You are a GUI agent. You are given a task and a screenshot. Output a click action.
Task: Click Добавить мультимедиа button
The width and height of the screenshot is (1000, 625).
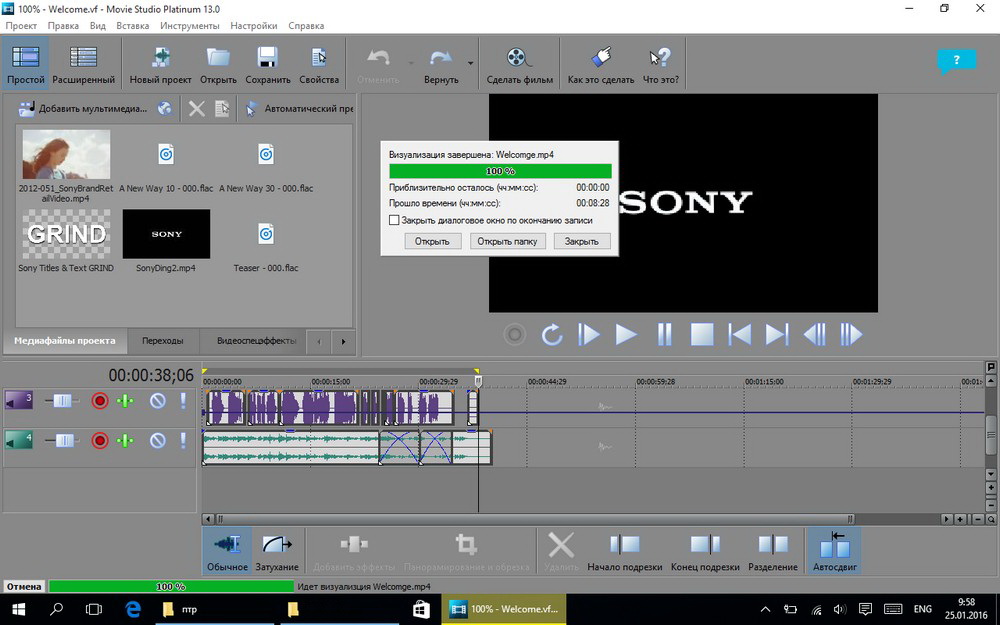[x=83, y=108]
